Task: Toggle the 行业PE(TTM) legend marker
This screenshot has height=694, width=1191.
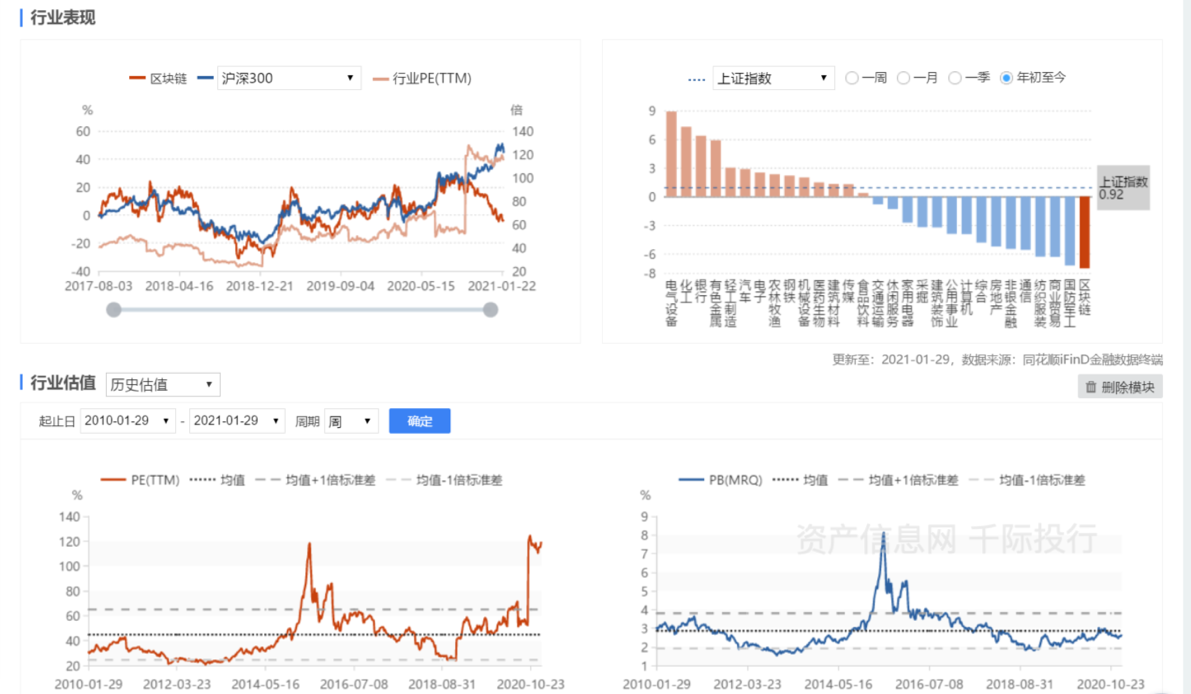Action: tap(380, 78)
